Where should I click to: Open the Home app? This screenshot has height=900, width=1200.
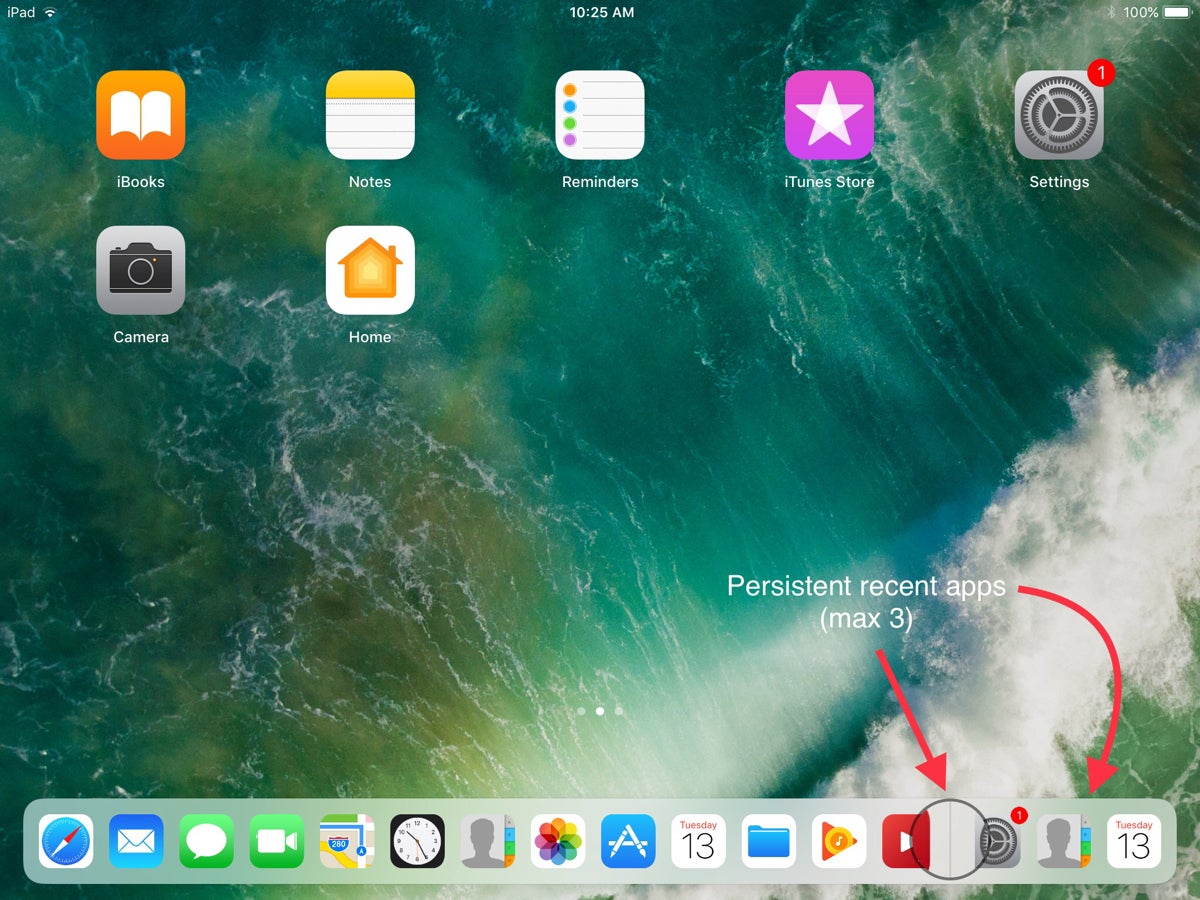[x=370, y=270]
